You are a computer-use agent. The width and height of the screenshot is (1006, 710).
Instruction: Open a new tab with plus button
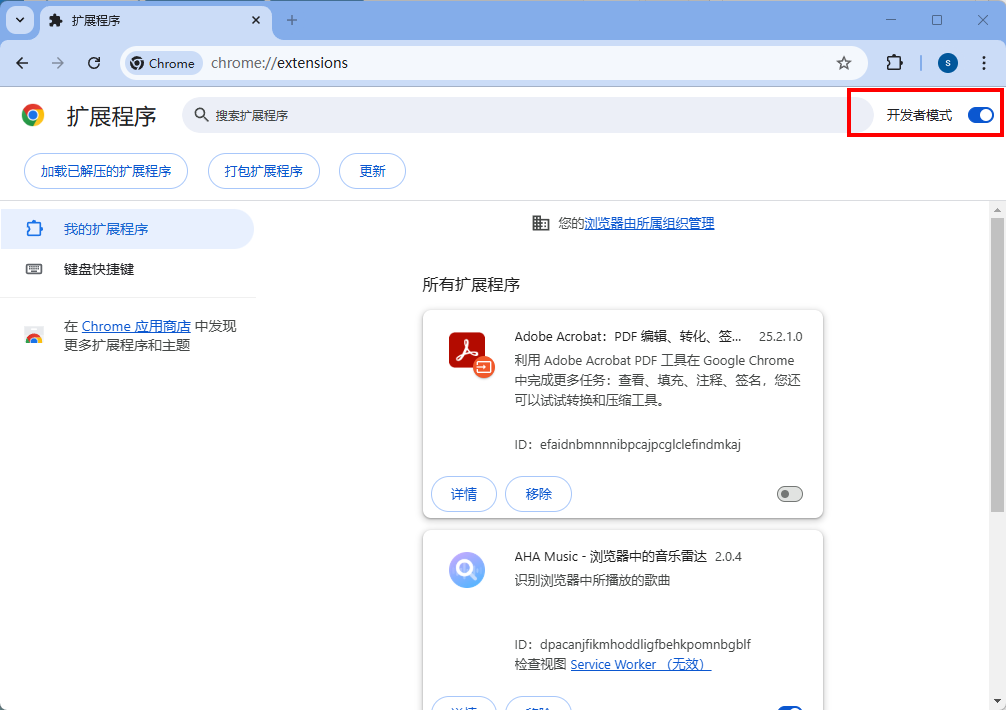click(x=292, y=20)
